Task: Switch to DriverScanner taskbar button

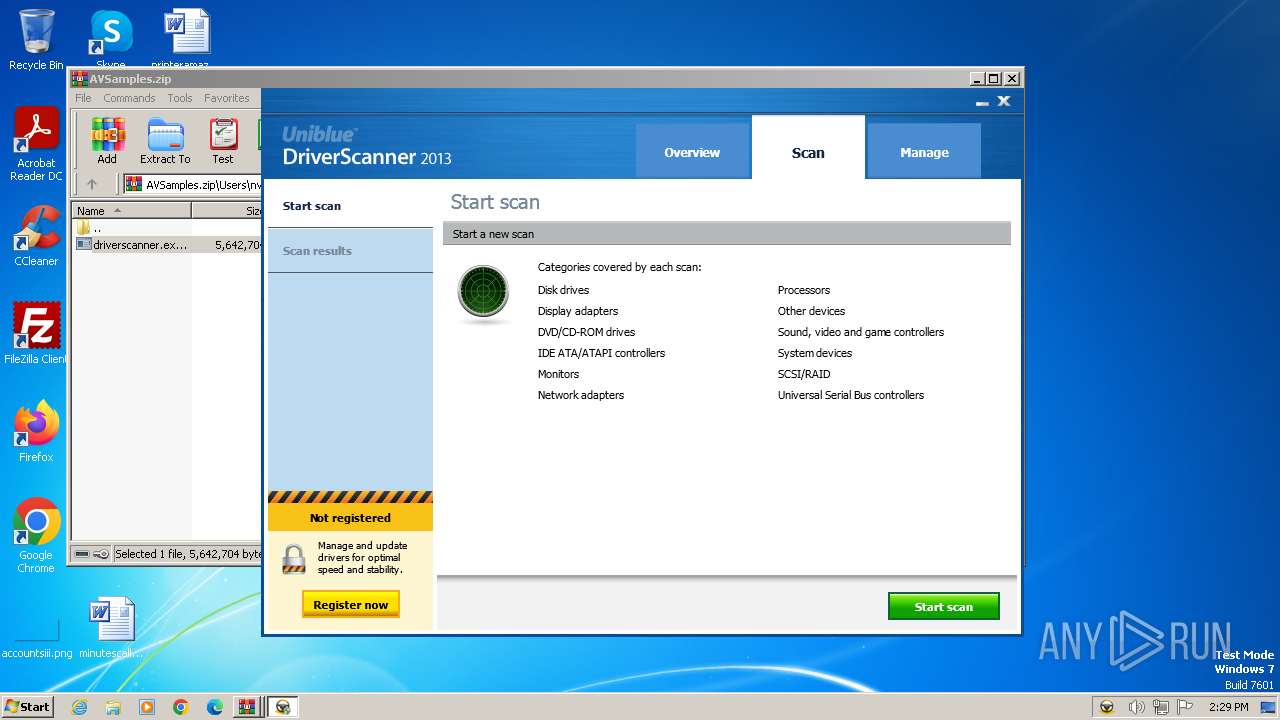Action: pos(283,707)
